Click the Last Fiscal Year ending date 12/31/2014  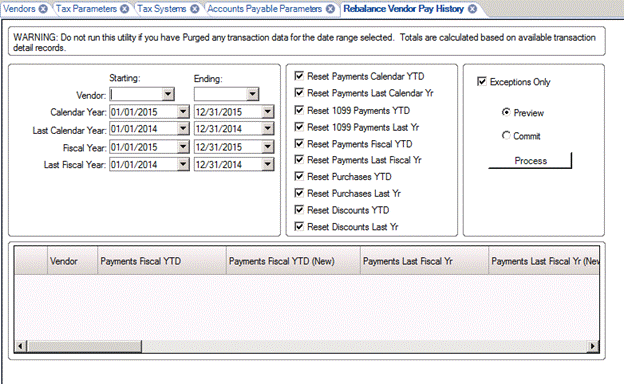point(218,164)
